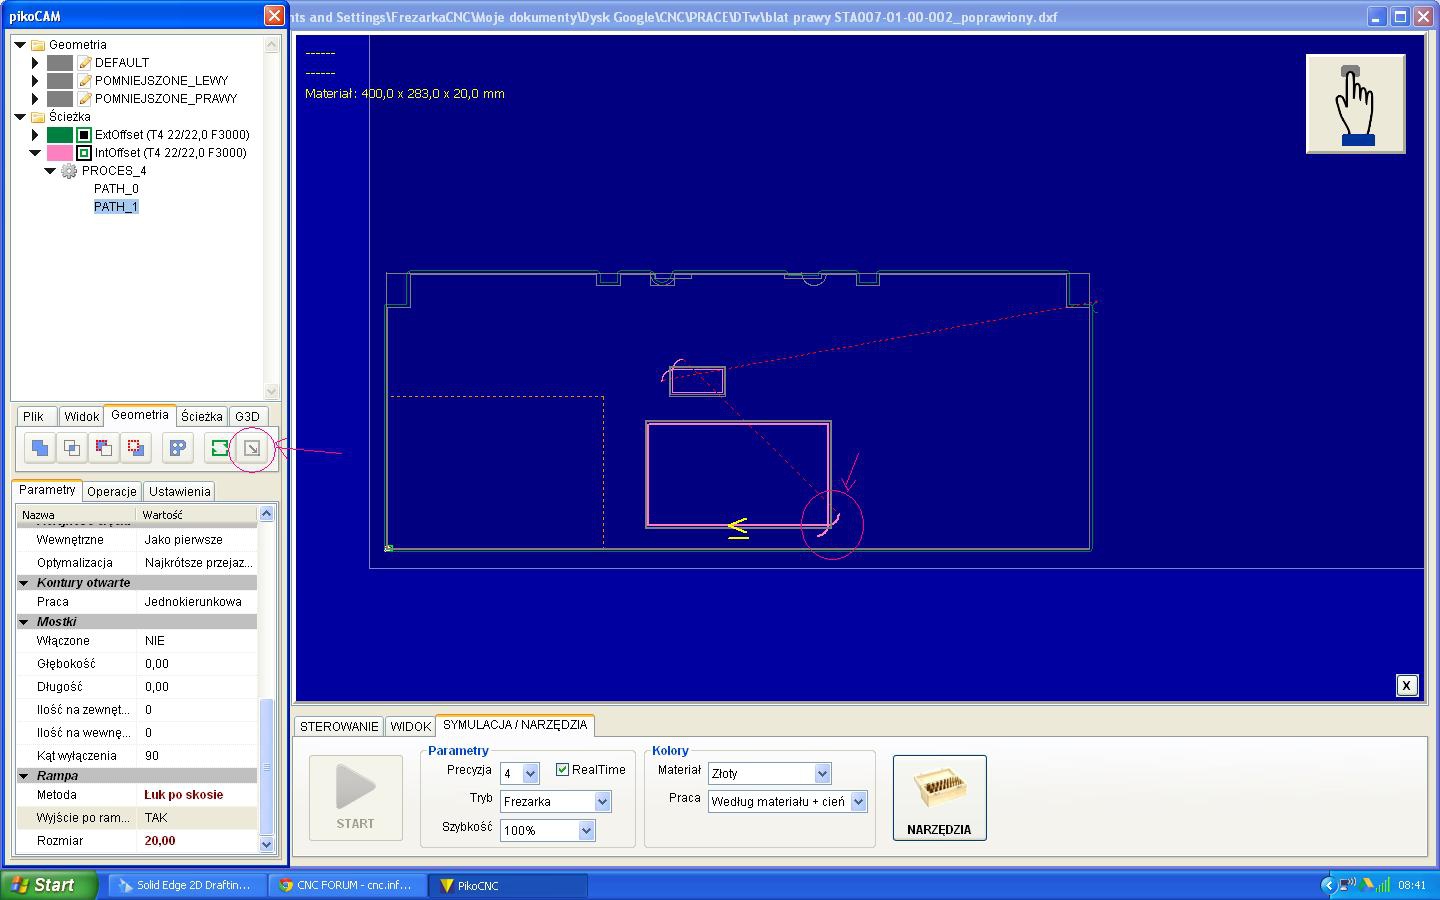
Task: Click the green reverse-direction arrows icon
Action: click(x=220, y=448)
